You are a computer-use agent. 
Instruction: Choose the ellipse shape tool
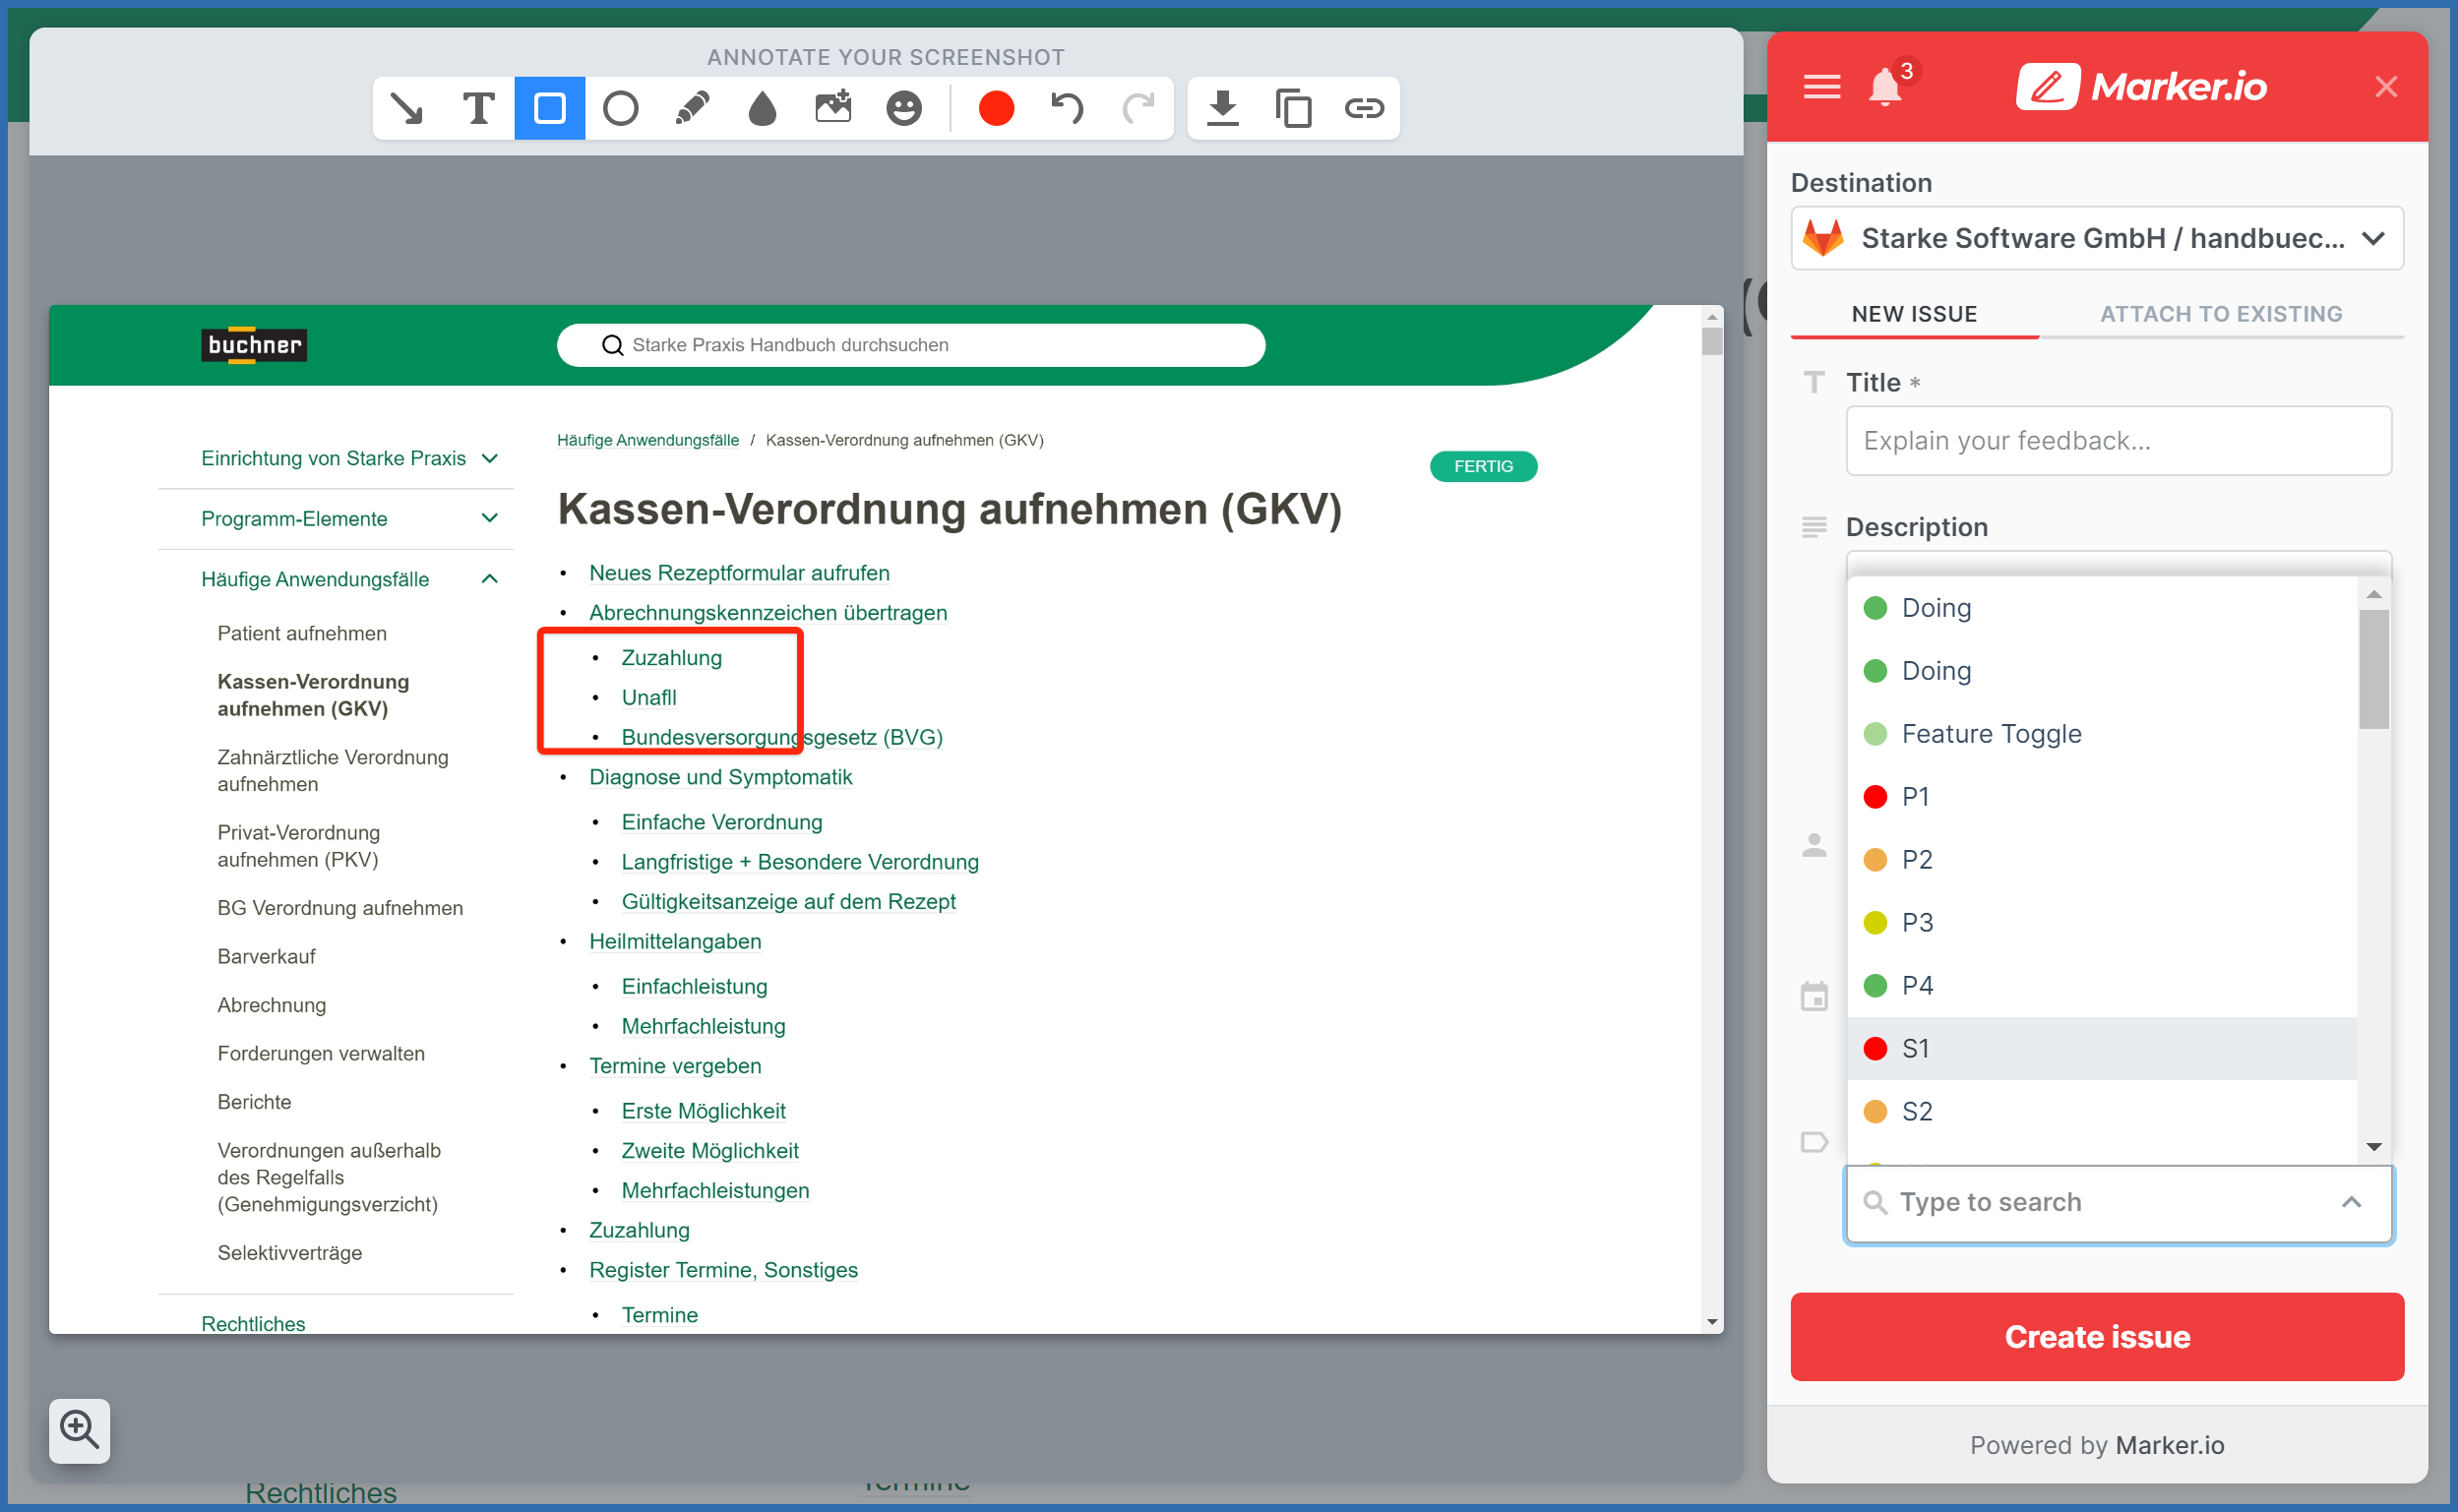620,108
